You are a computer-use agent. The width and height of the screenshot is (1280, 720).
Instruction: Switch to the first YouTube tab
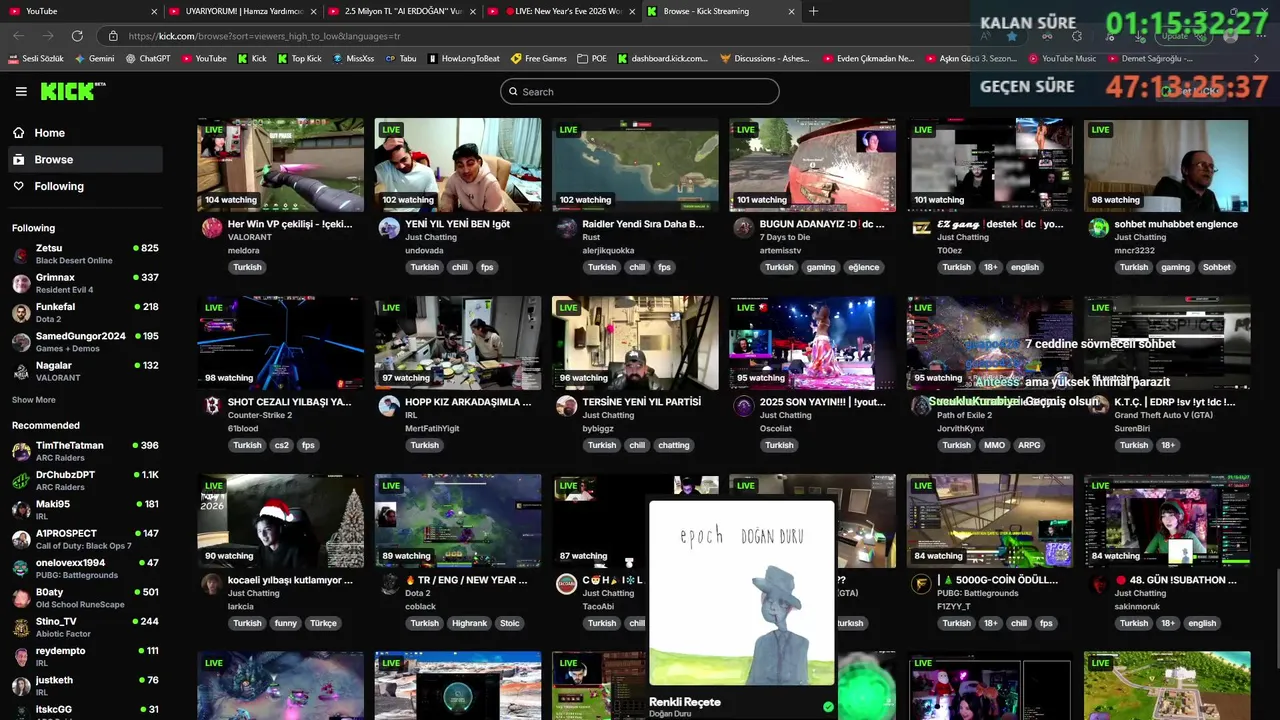(x=83, y=11)
